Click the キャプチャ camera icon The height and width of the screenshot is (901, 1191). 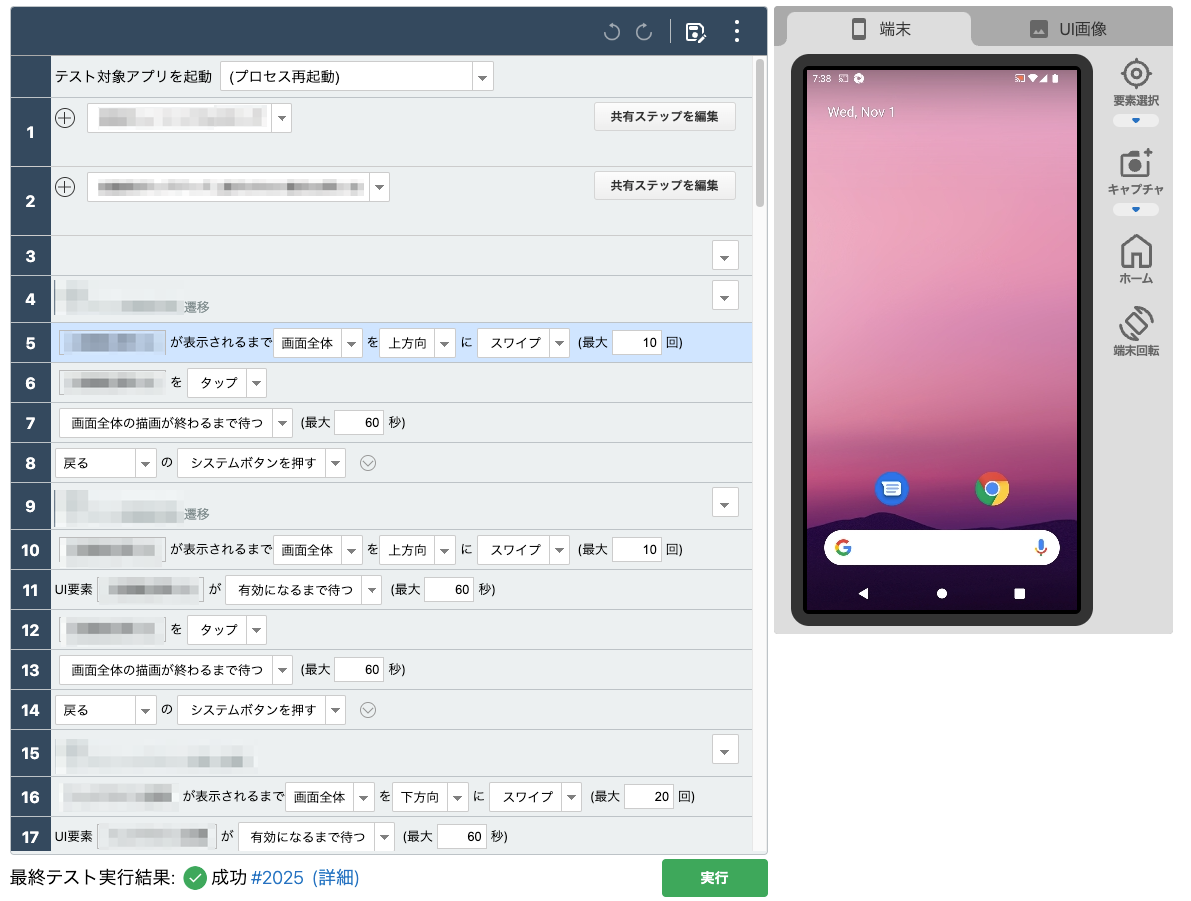(x=1135, y=163)
